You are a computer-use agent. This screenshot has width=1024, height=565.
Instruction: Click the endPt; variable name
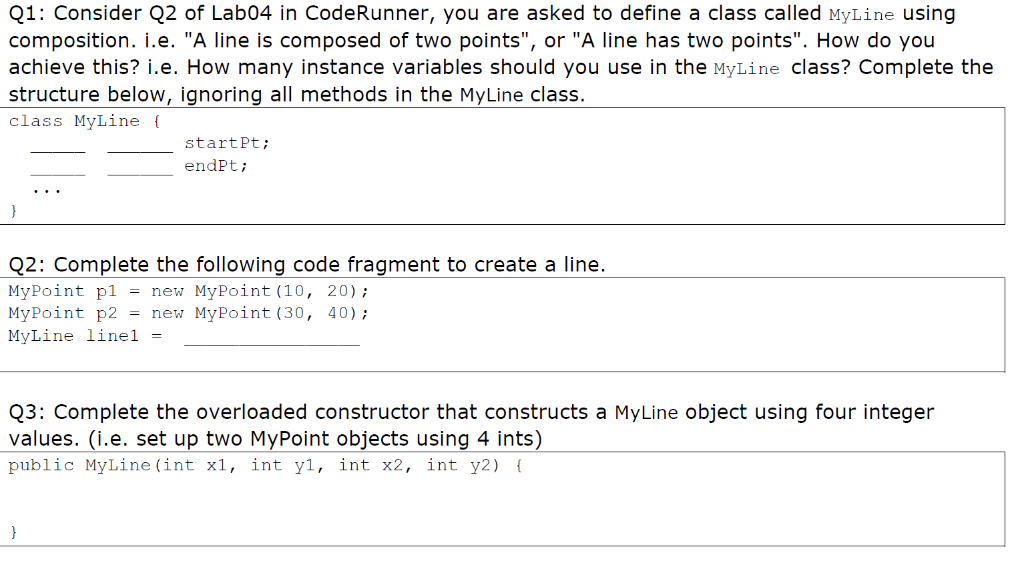[216, 166]
